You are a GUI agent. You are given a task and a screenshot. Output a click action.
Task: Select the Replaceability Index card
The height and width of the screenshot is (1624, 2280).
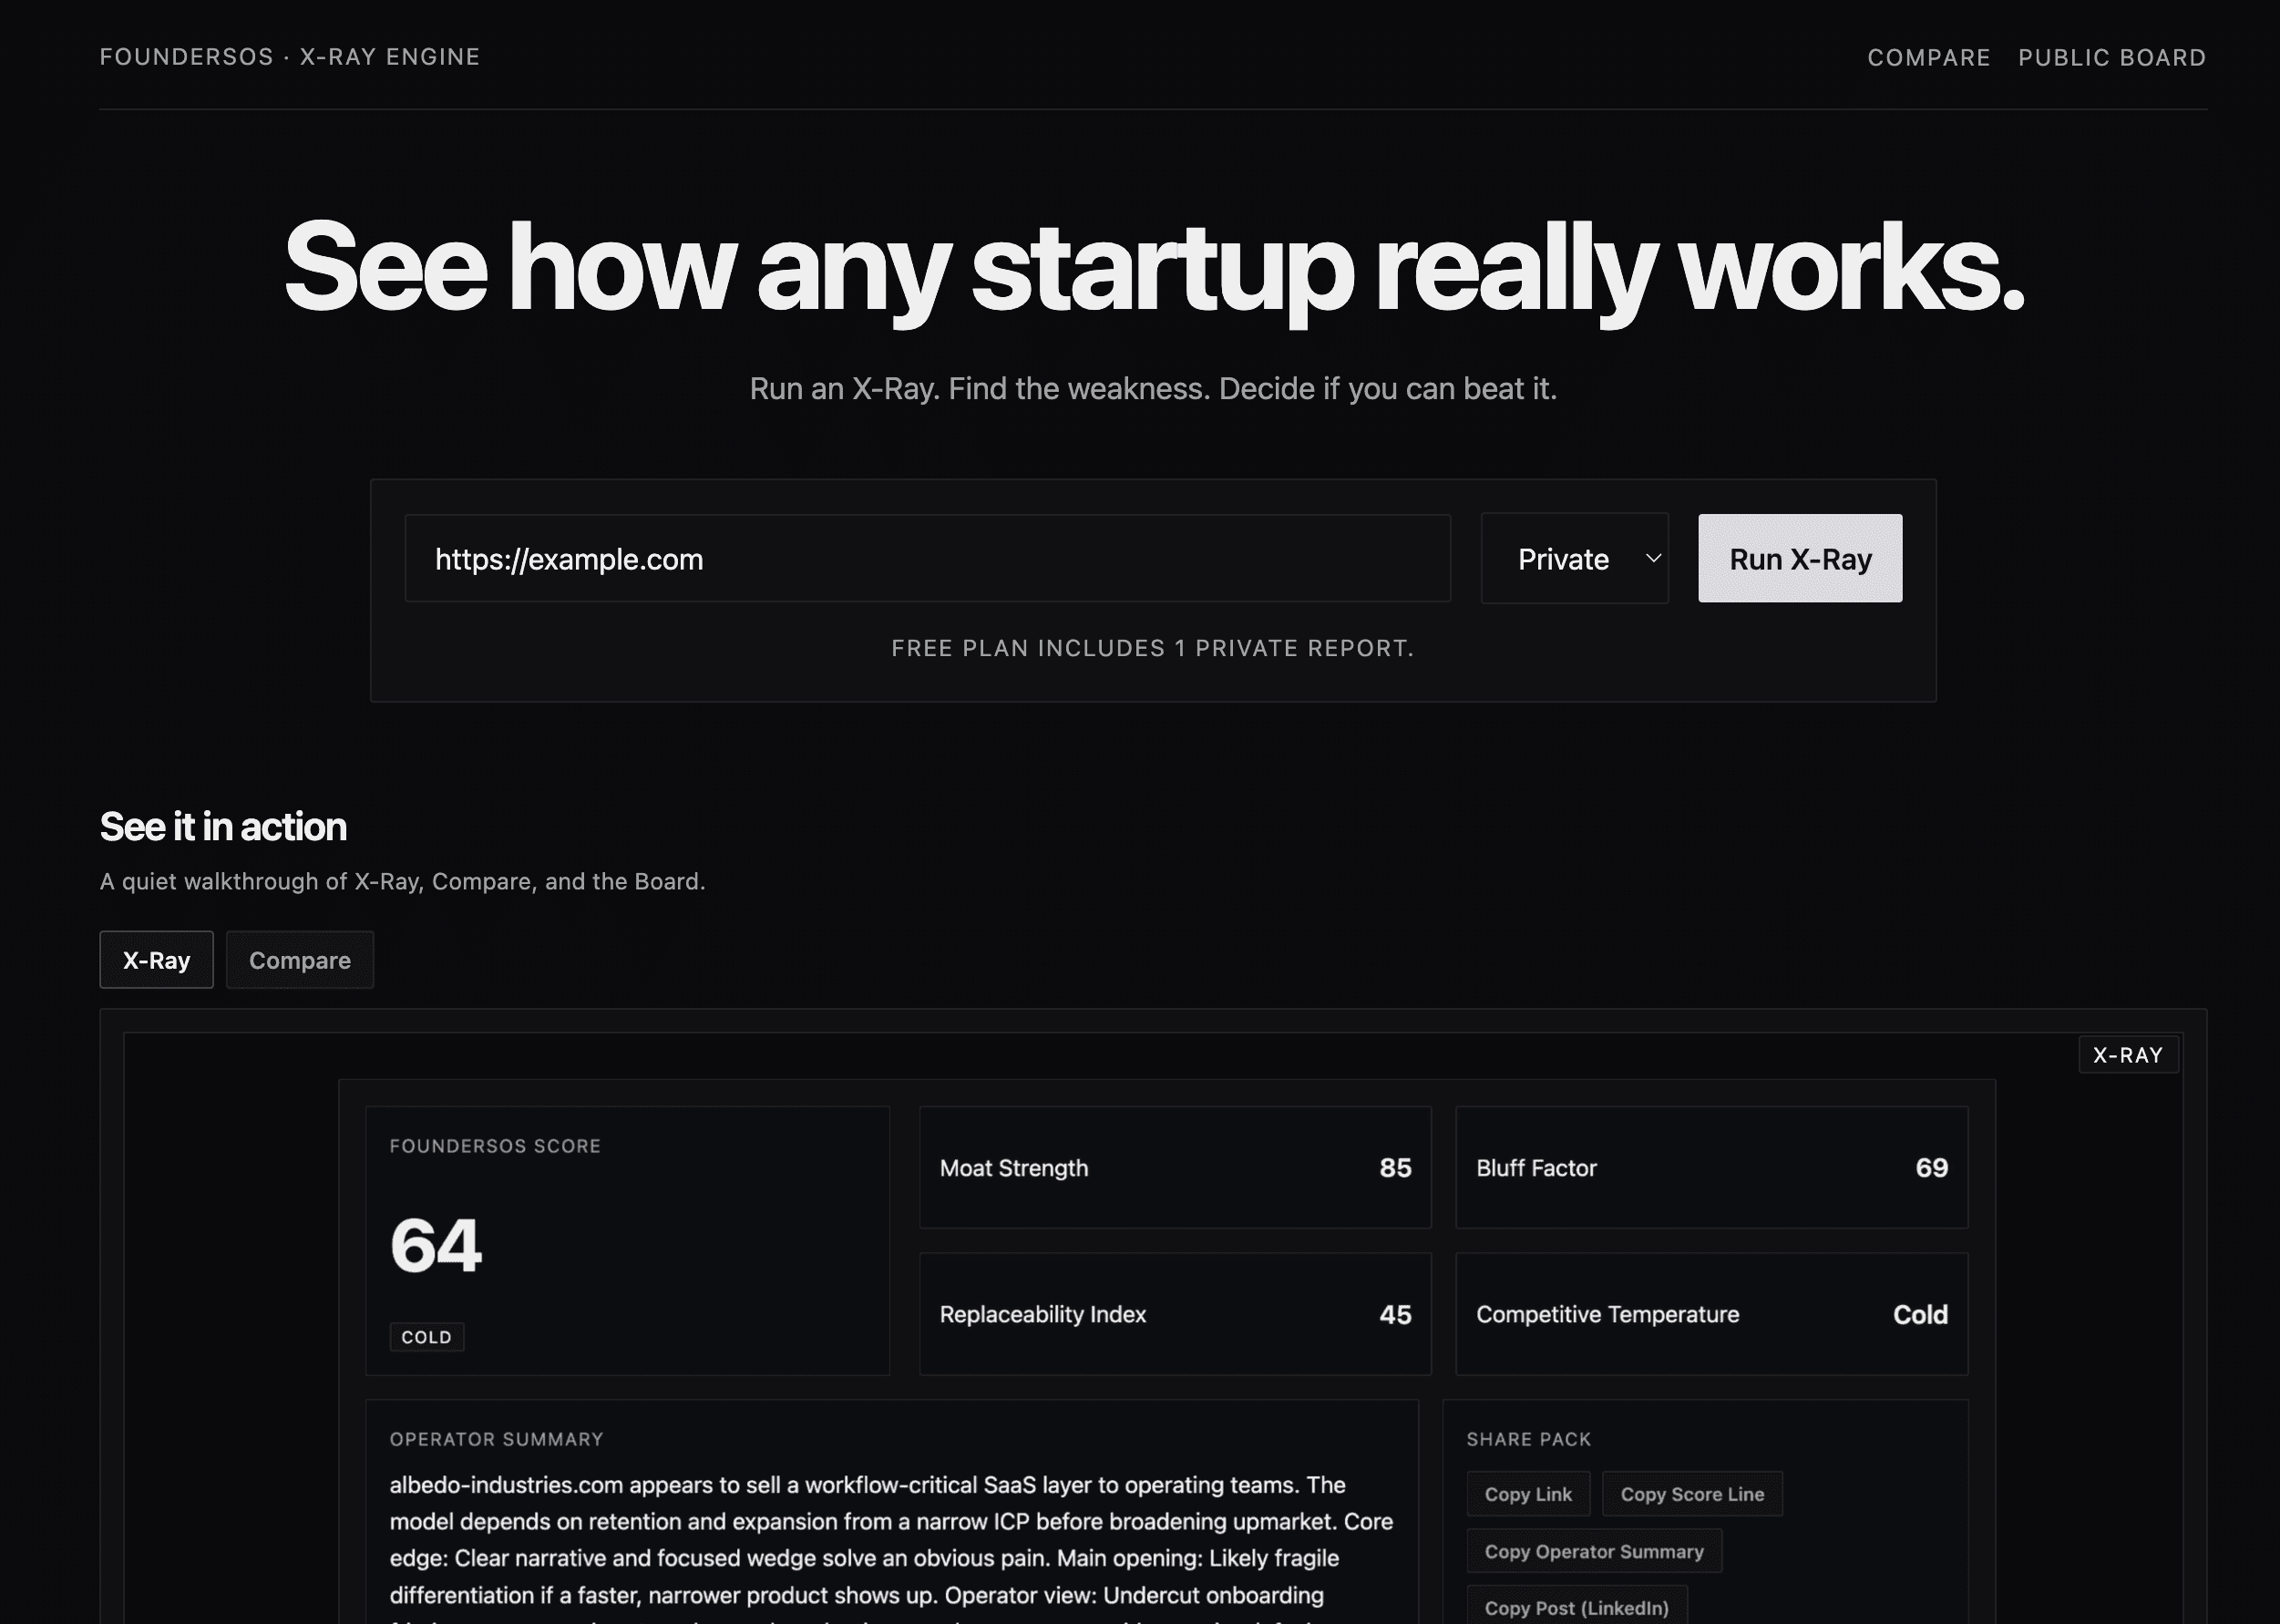[x=1174, y=1315]
